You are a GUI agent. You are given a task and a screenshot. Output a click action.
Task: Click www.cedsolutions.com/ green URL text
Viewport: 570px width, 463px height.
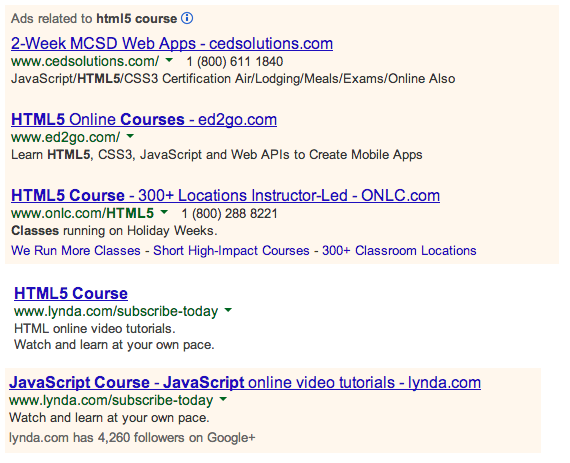tap(85, 61)
